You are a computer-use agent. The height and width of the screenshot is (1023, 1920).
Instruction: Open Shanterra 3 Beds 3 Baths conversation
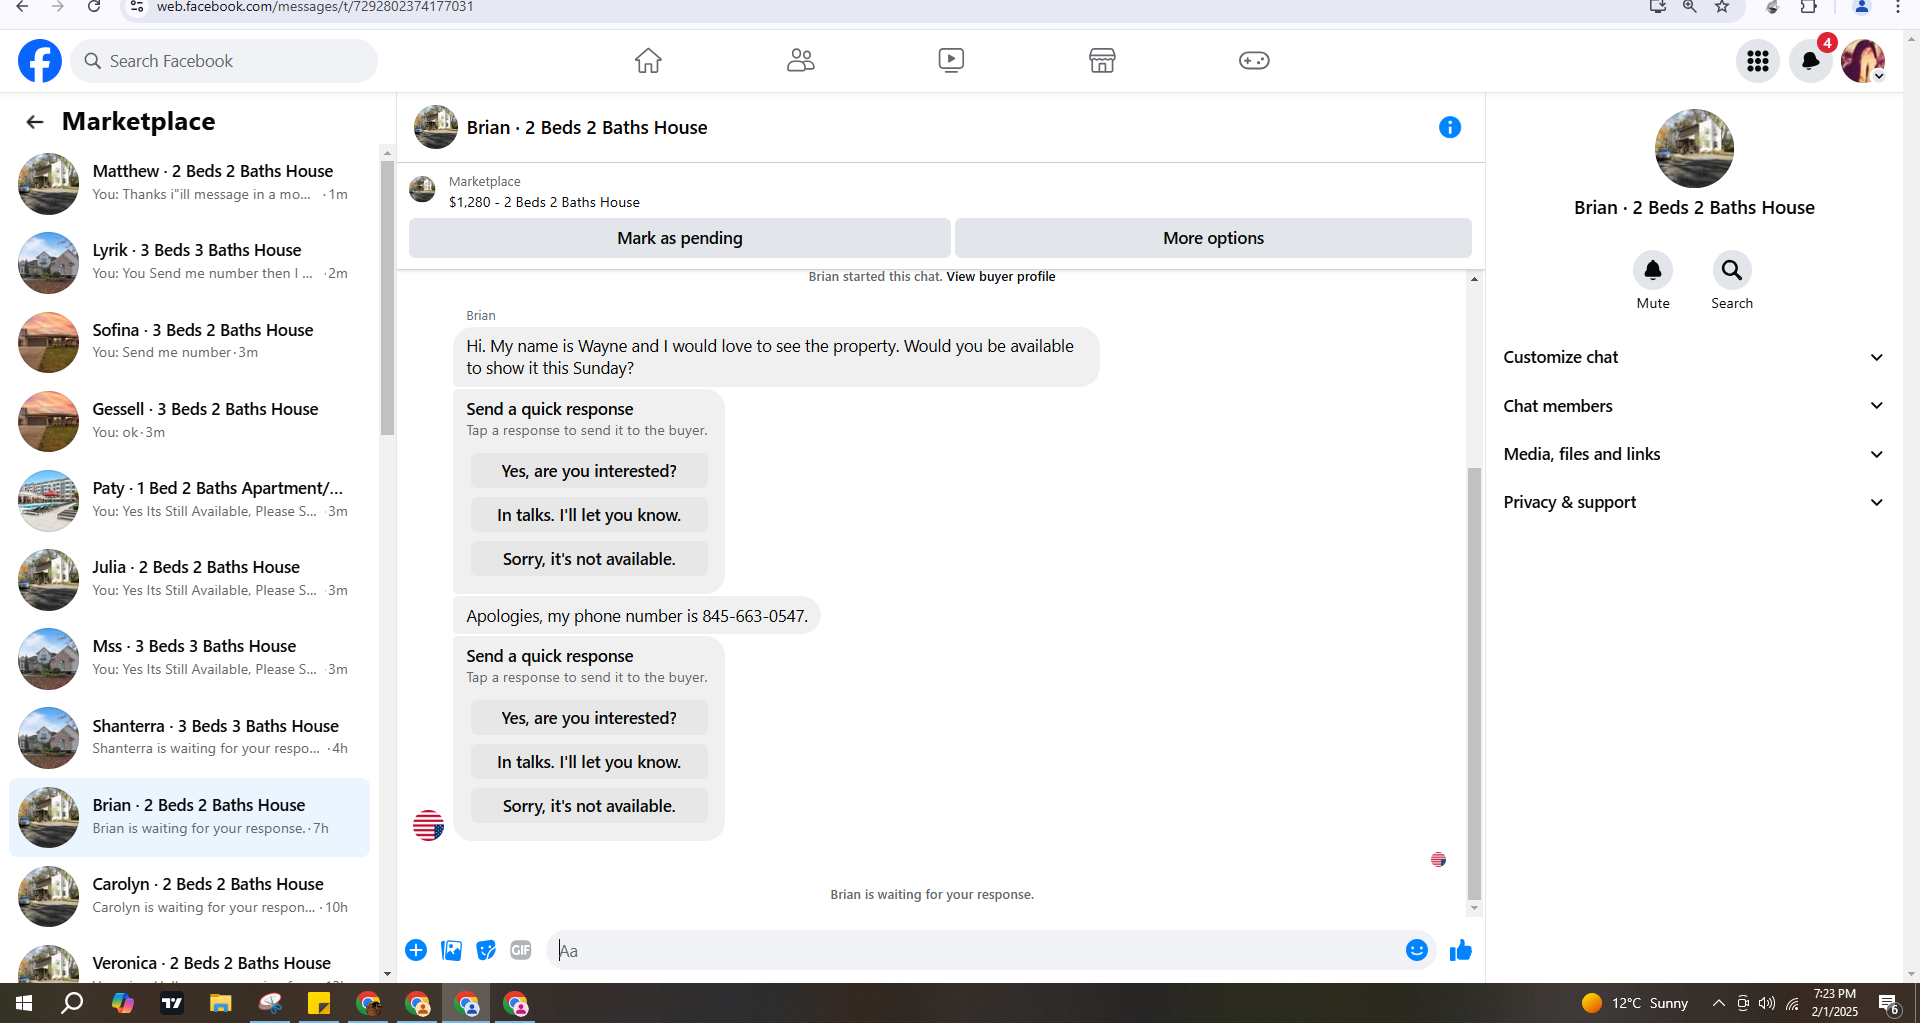[189, 738]
